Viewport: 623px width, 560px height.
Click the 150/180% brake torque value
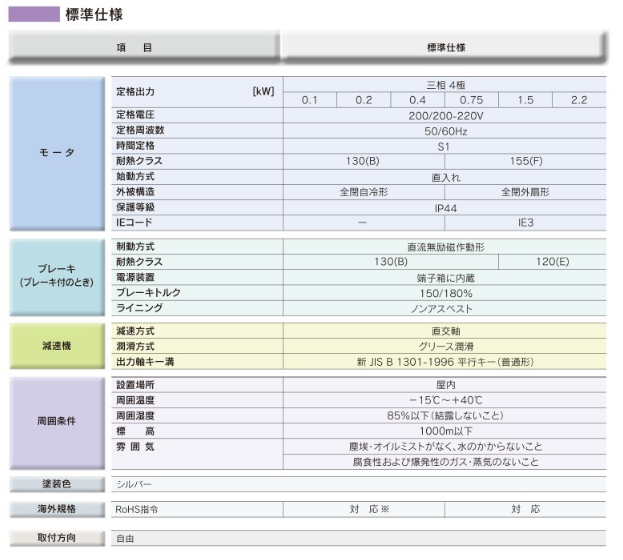pyautogui.click(x=444, y=292)
